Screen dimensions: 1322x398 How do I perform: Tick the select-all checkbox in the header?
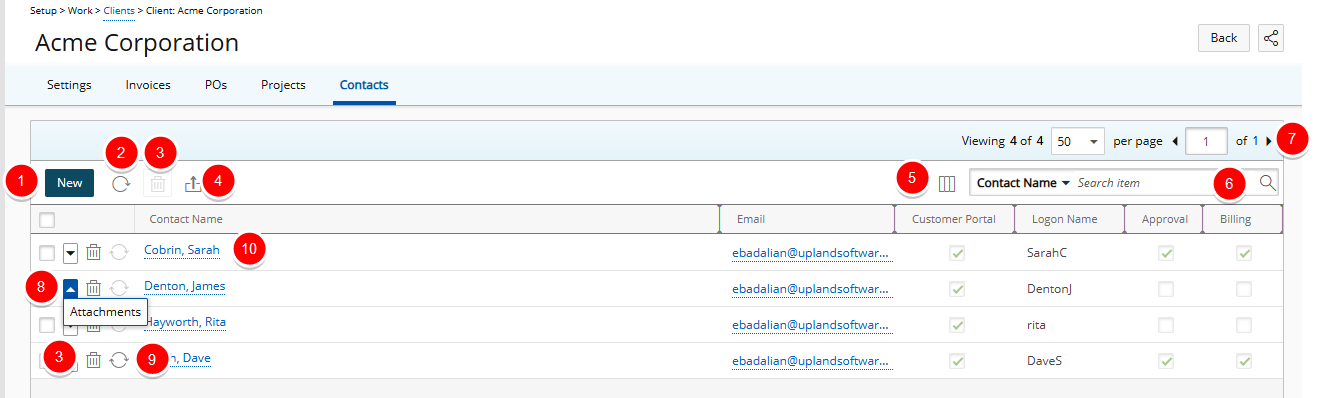(x=47, y=219)
